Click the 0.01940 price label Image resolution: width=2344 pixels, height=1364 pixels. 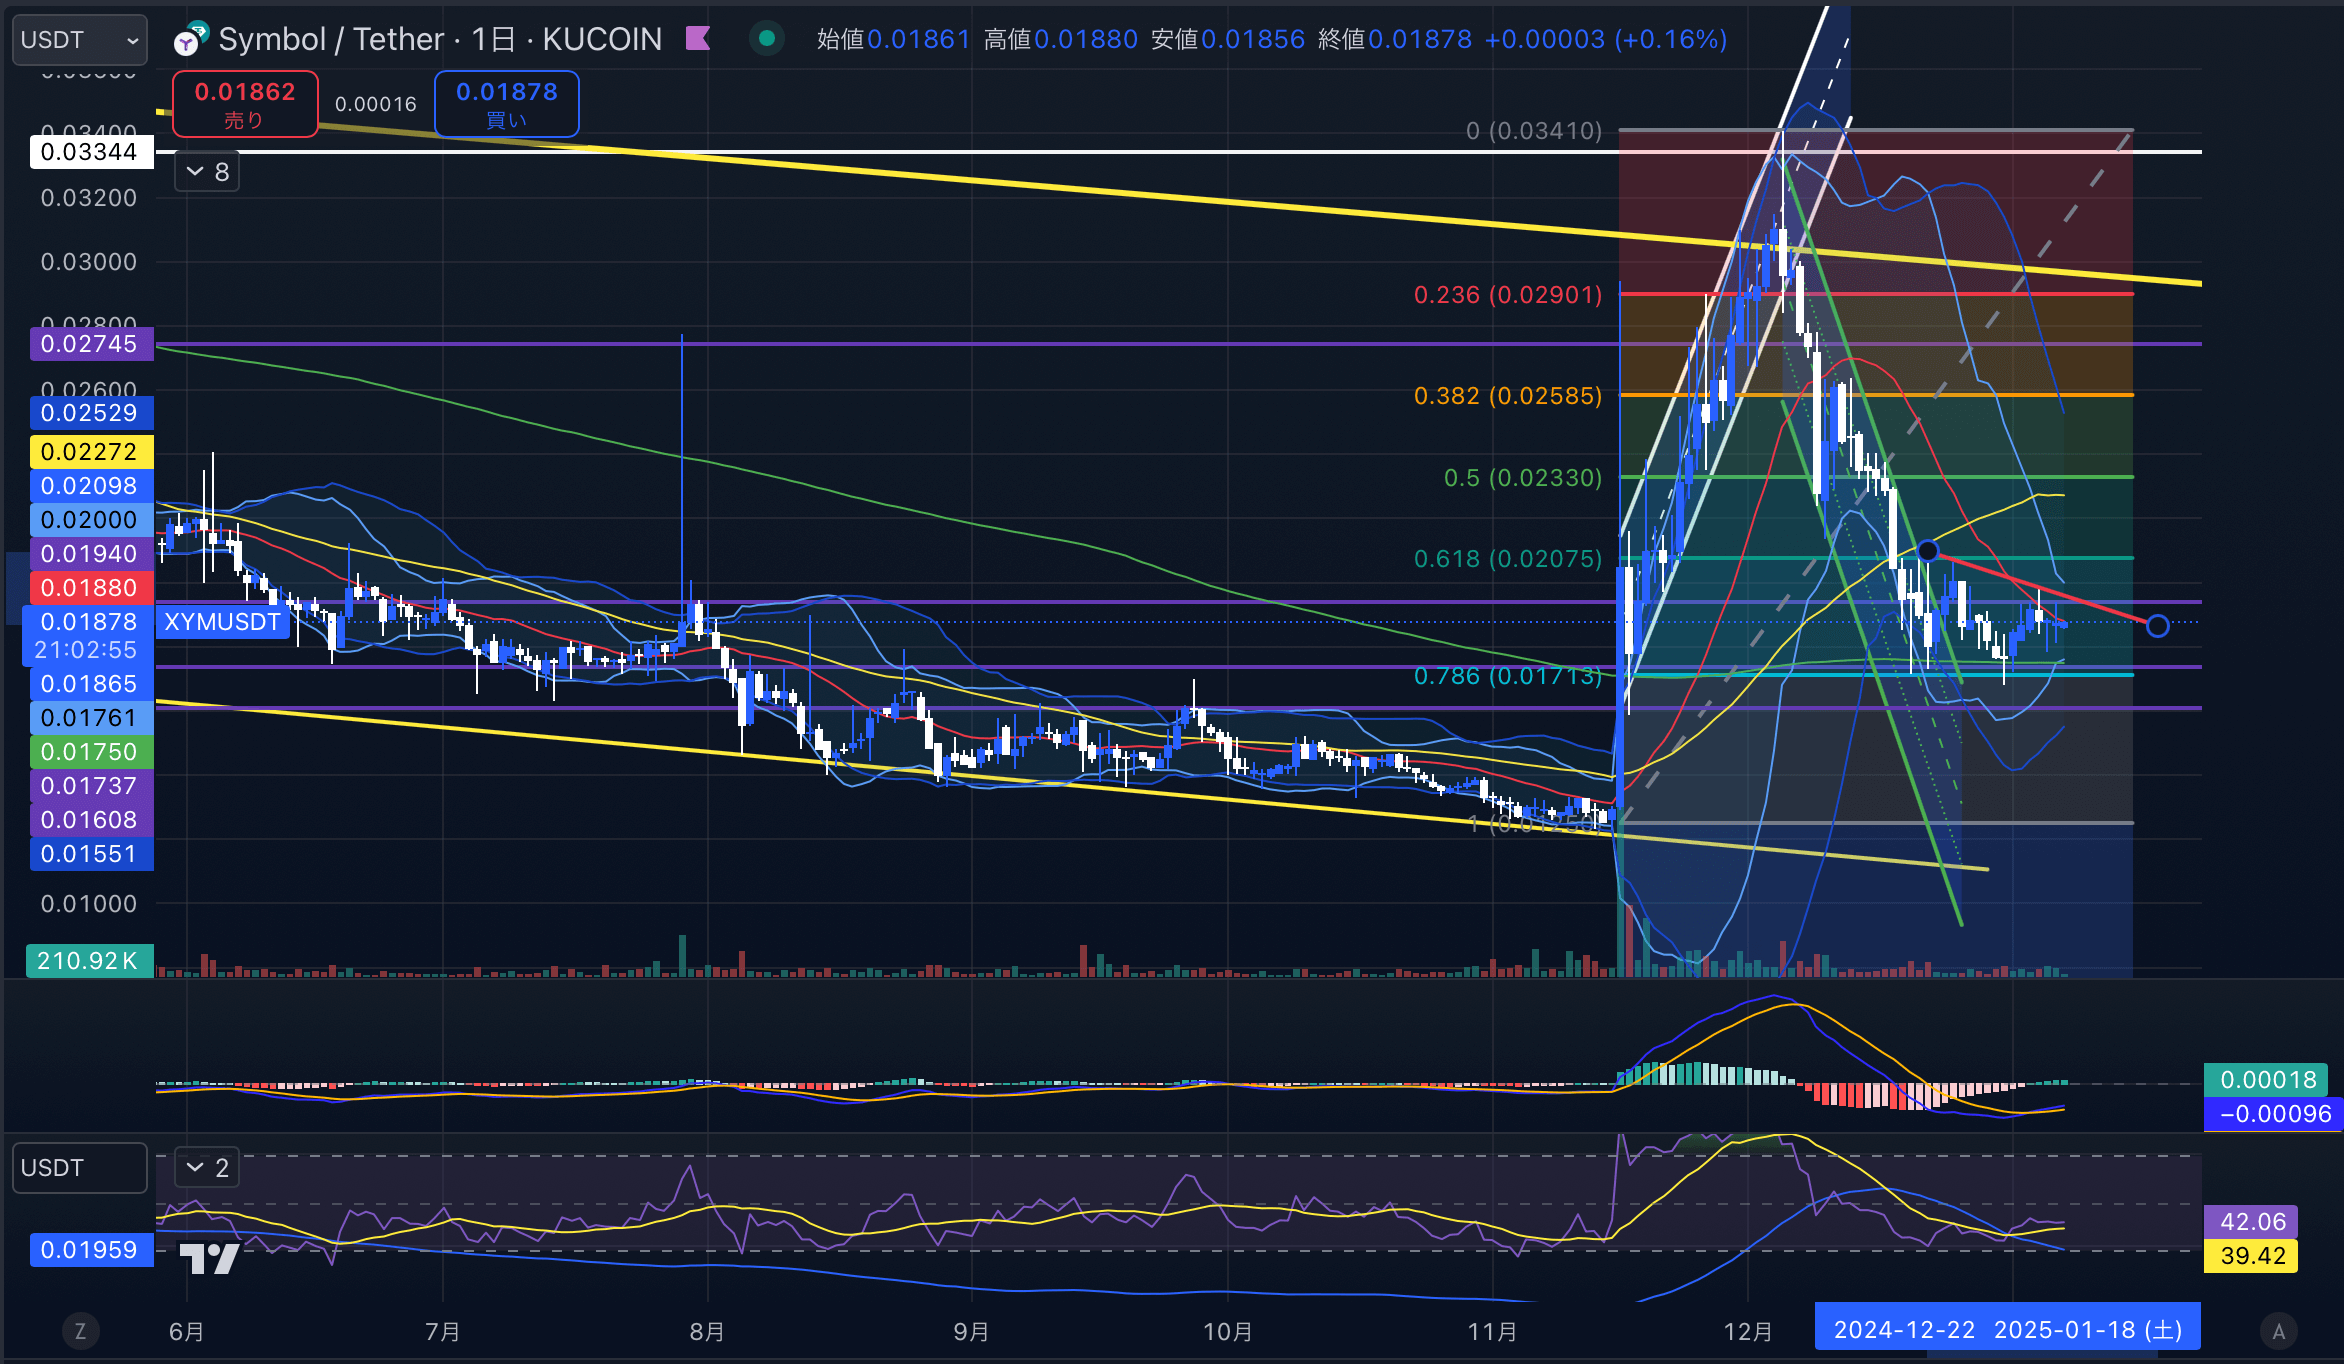click(91, 554)
